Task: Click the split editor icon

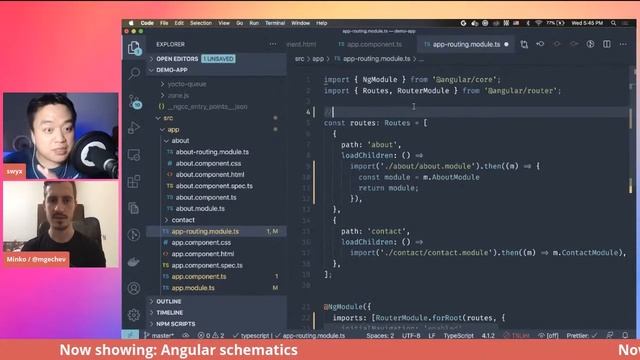Action: 607,44
